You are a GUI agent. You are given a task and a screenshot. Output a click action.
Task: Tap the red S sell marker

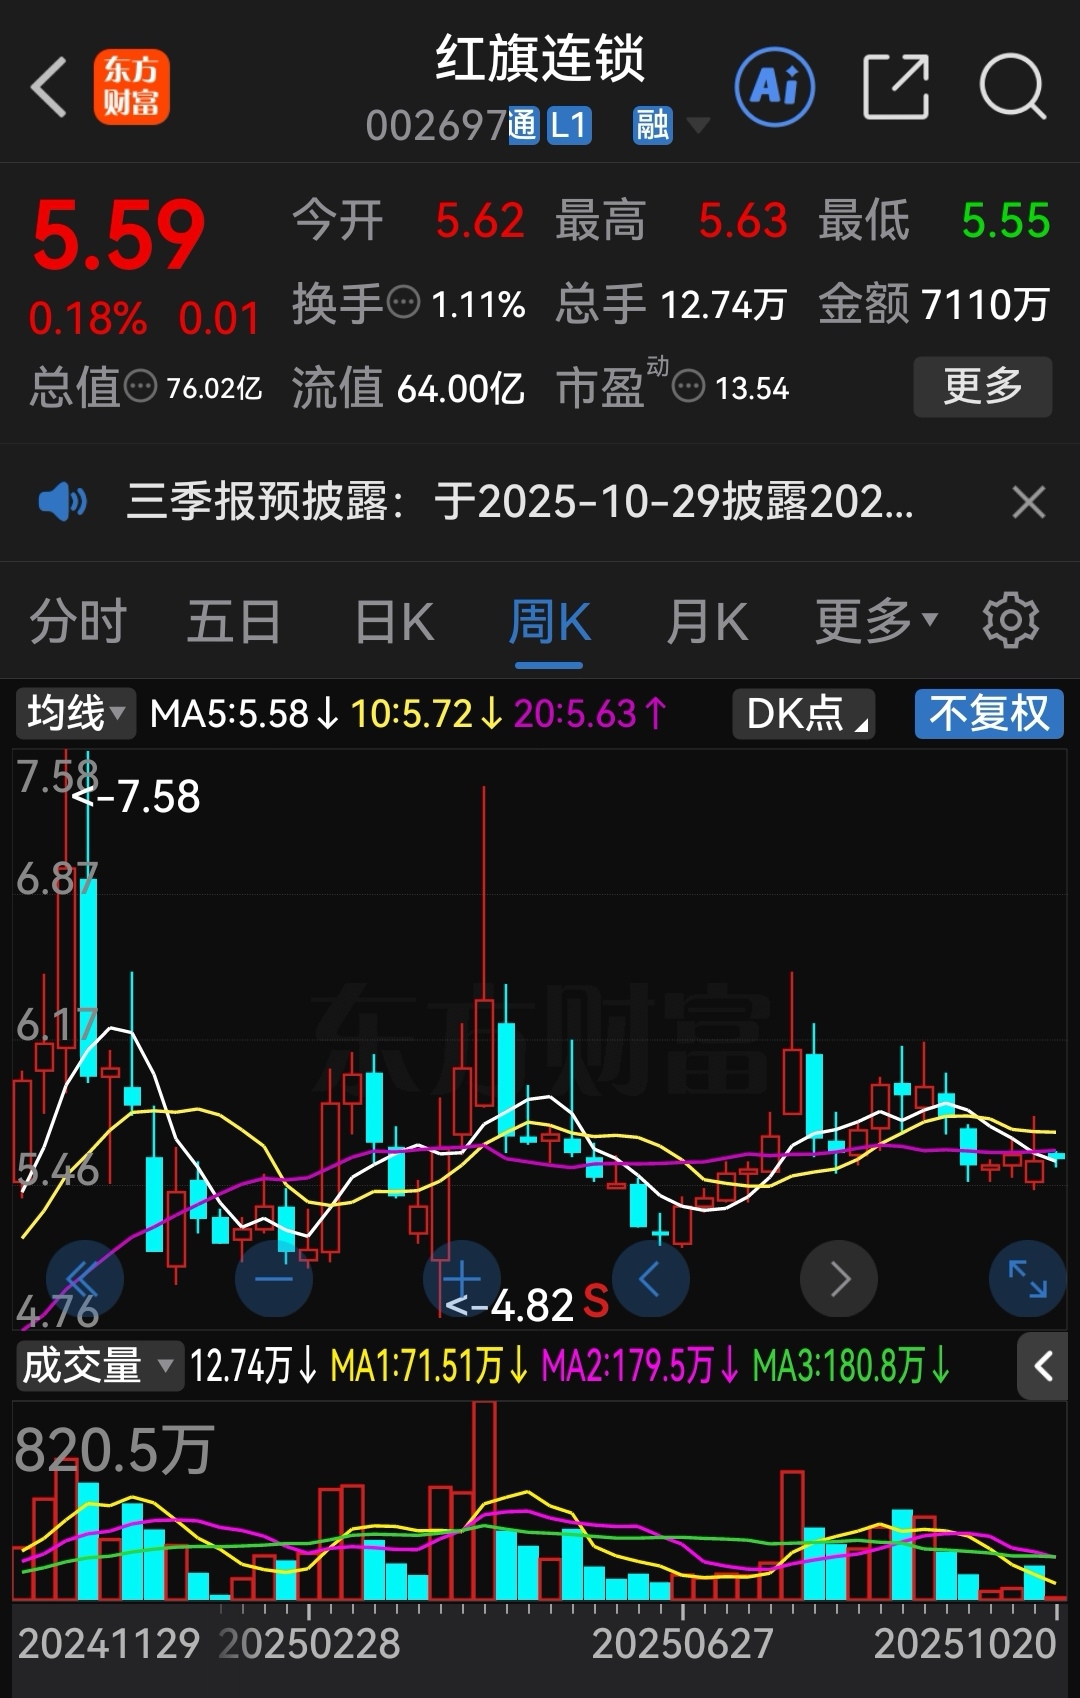pos(596,1301)
